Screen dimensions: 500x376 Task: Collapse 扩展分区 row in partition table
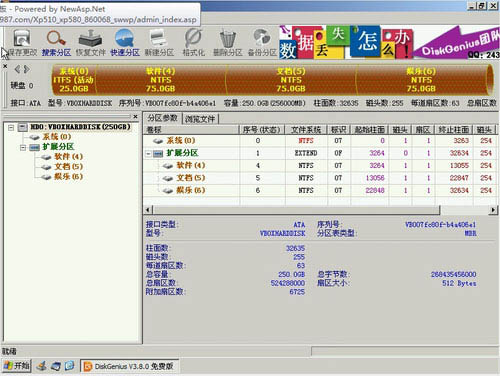pyautogui.click(x=148, y=153)
